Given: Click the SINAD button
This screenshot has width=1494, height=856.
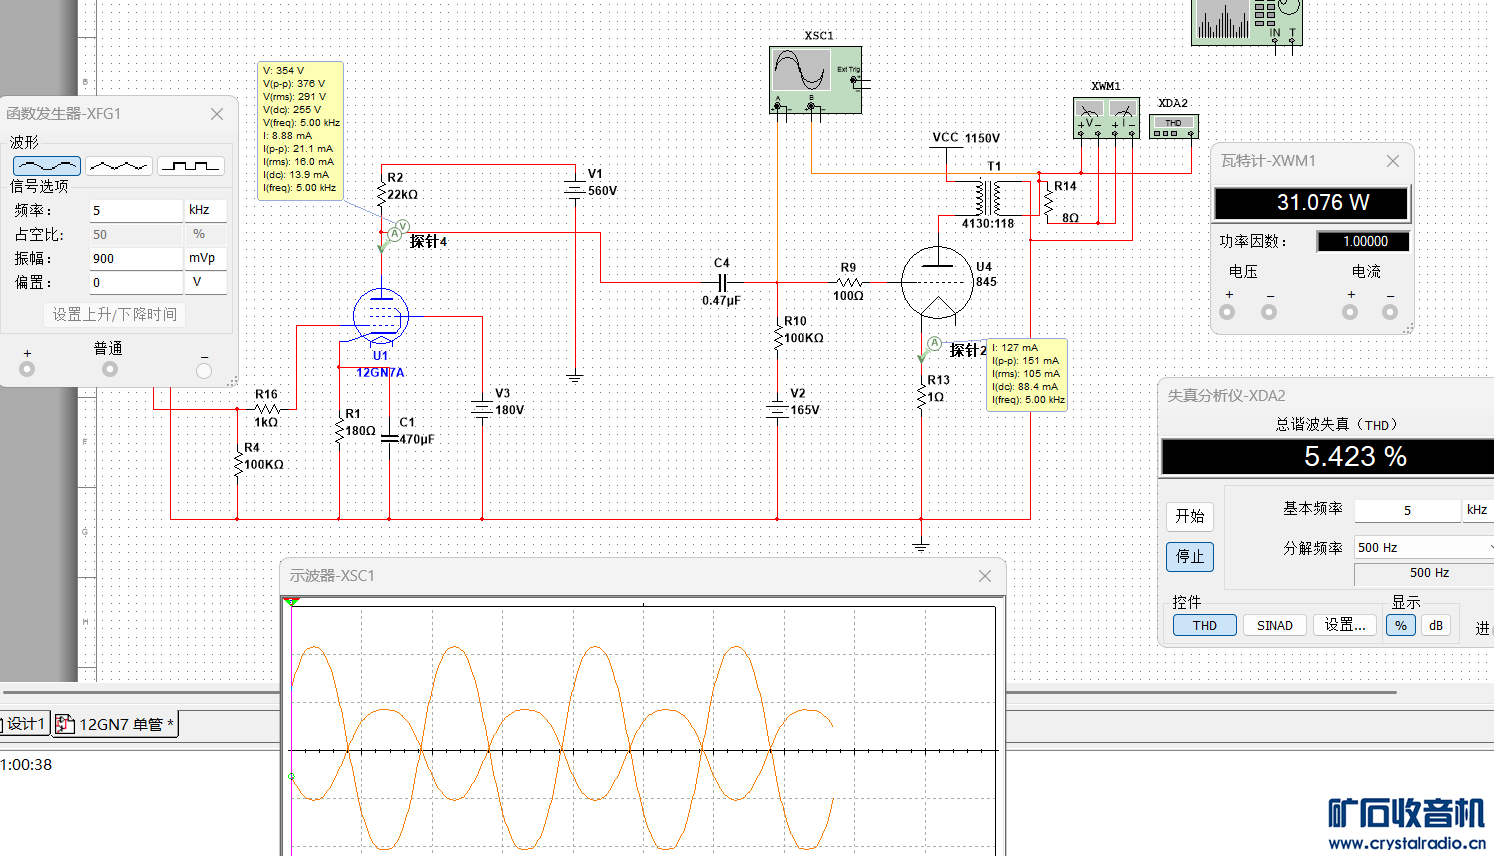Looking at the screenshot, I should tap(1274, 625).
